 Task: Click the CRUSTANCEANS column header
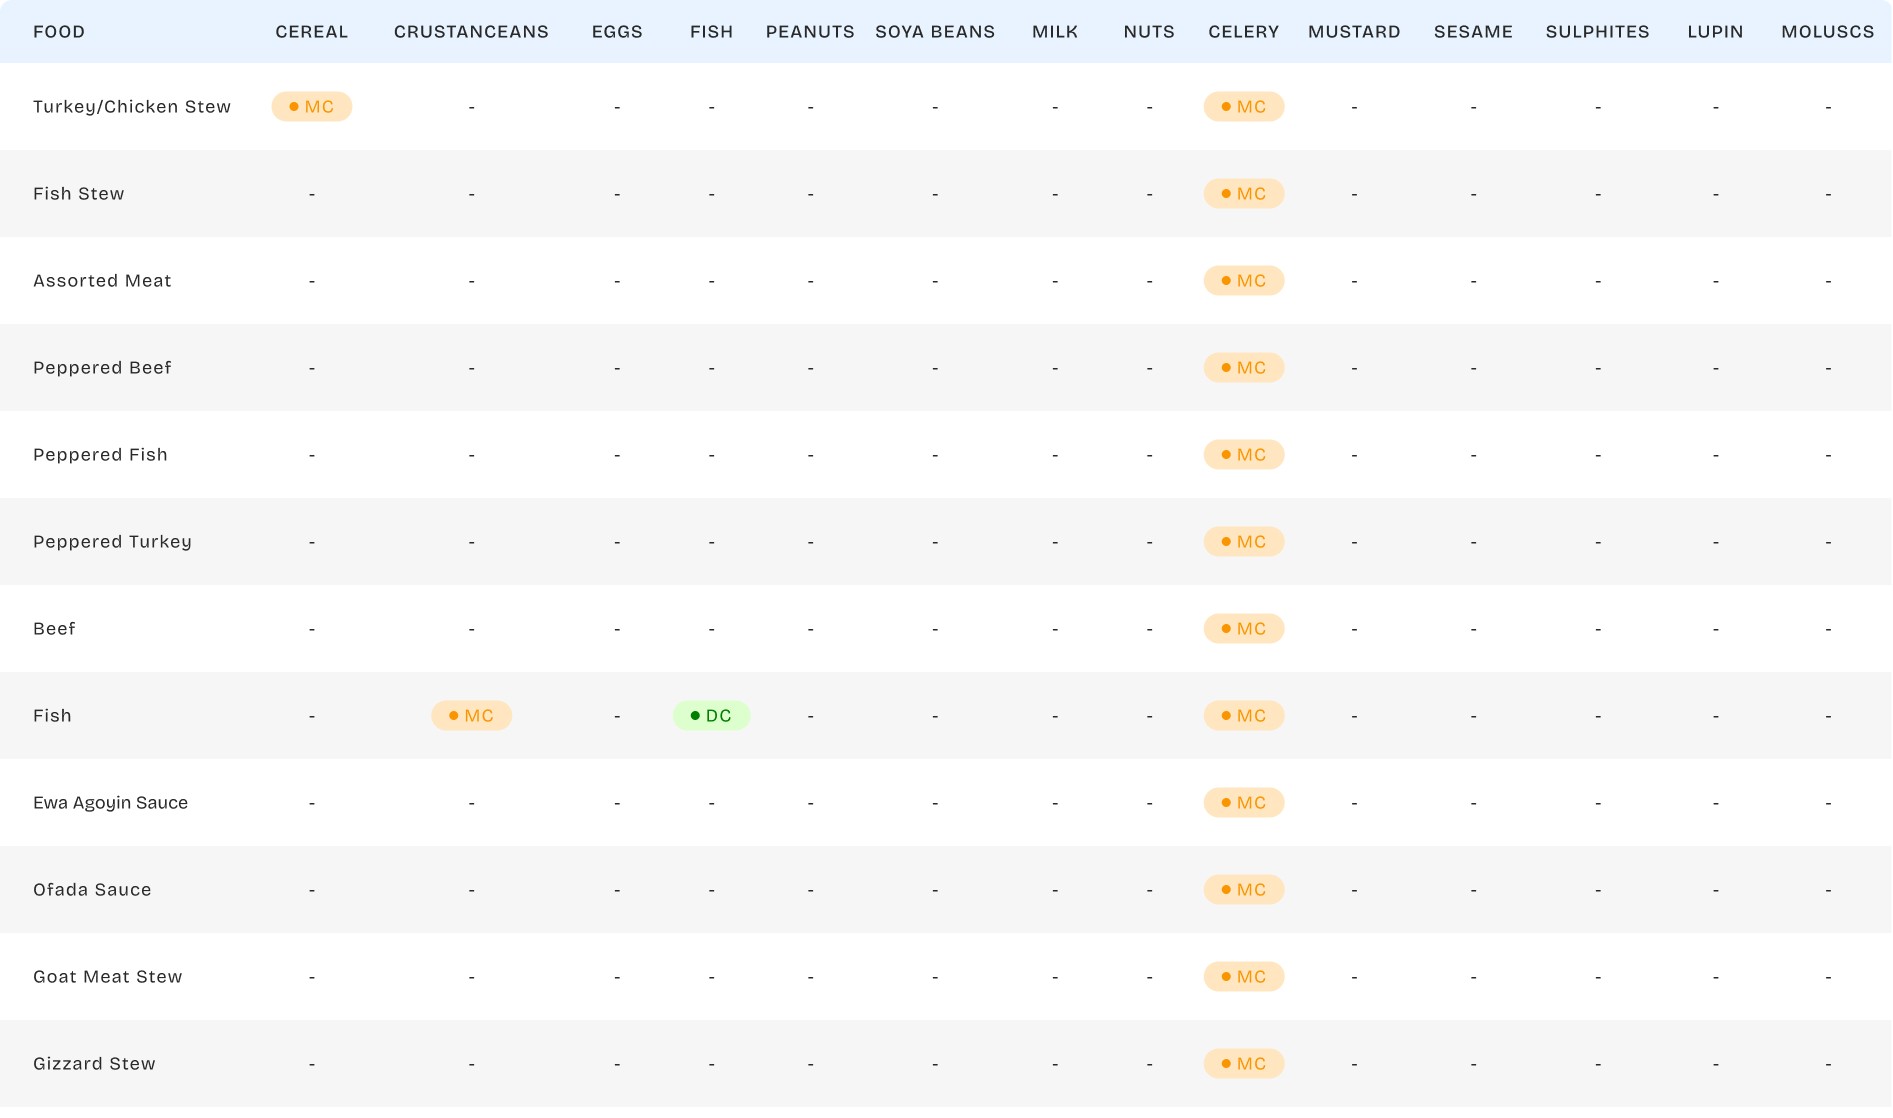click(x=471, y=32)
